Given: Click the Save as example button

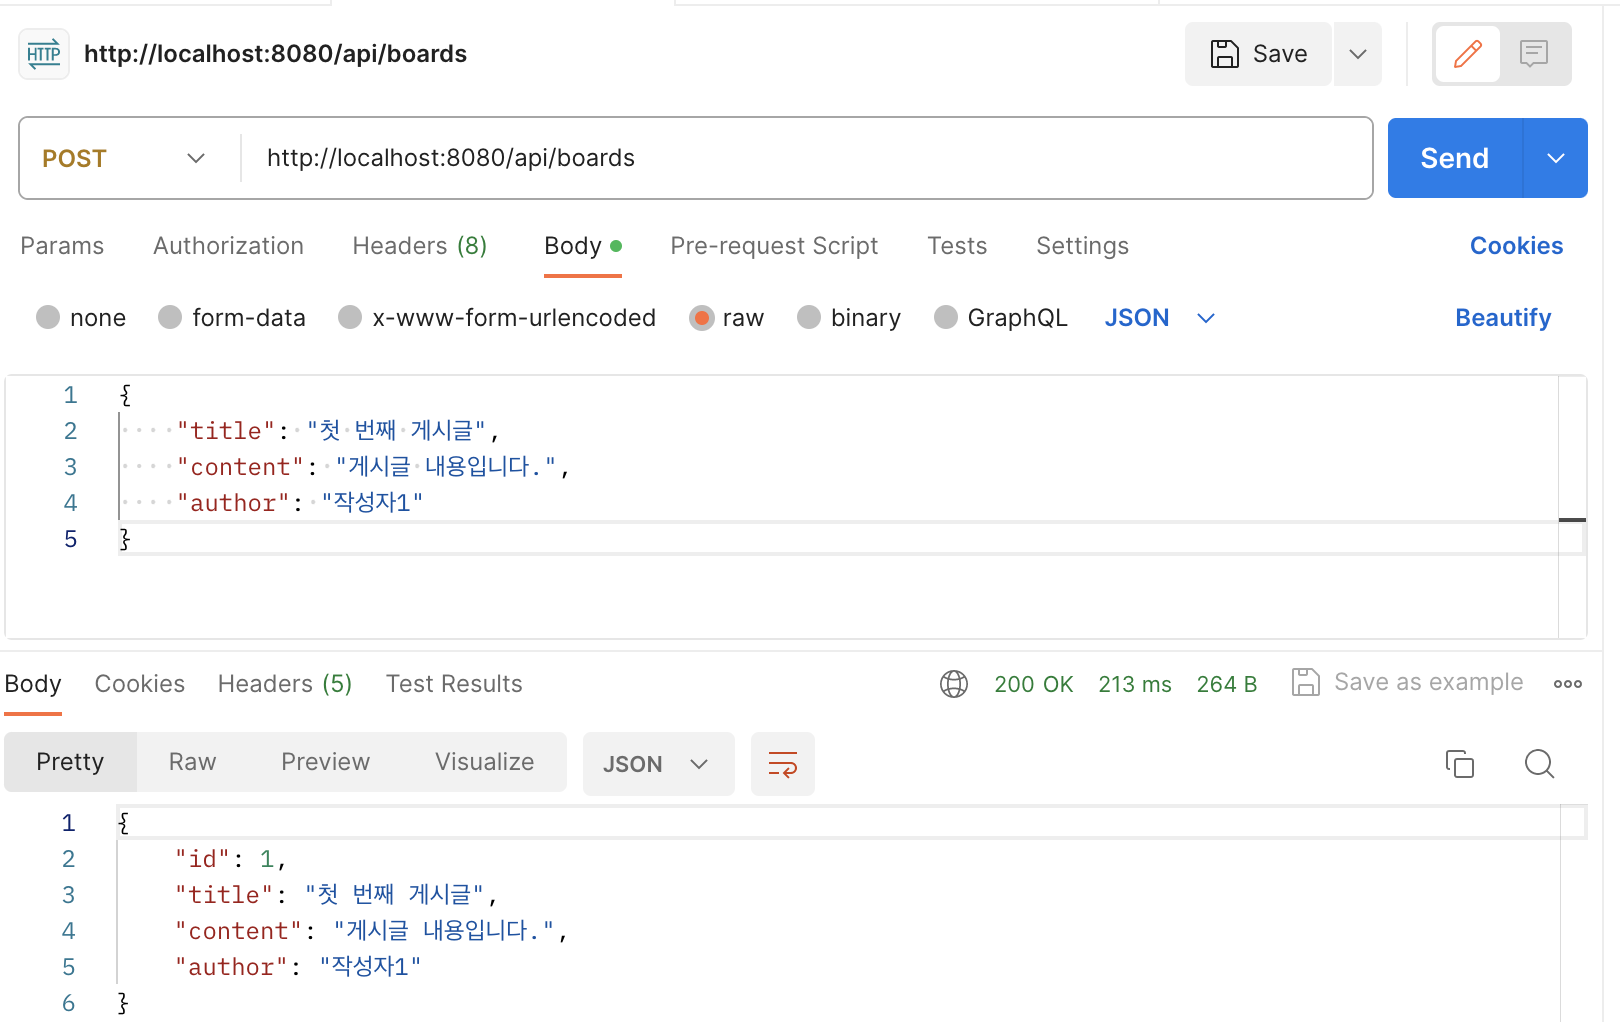Looking at the screenshot, I should pyautogui.click(x=1407, y=682).
